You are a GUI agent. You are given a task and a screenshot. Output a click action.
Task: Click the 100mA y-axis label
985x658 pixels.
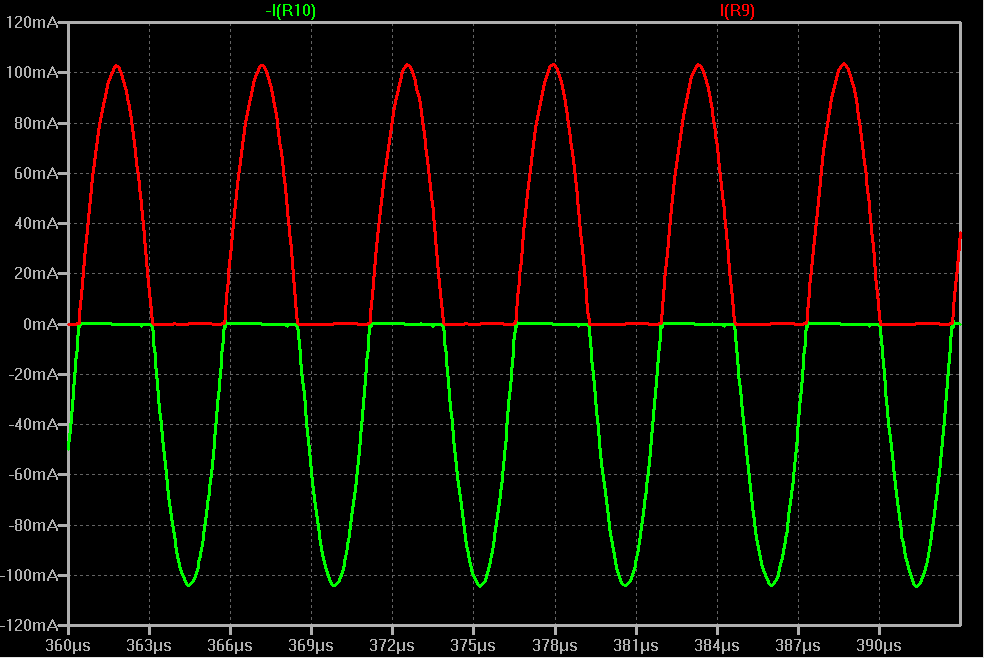point(31,73)
